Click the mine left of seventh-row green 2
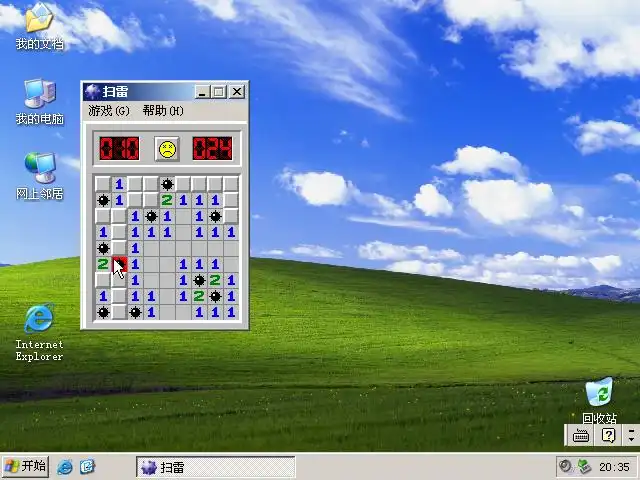 199,280
